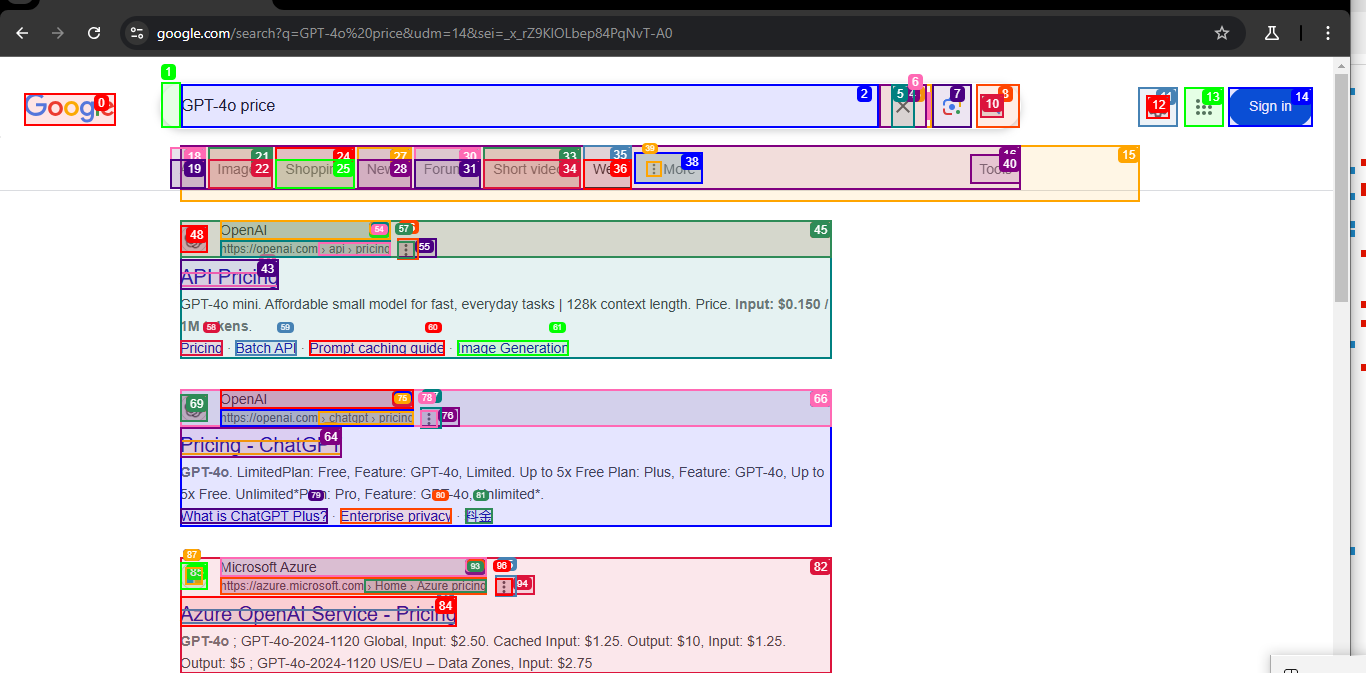Reload the page with refresh icon
Viewport: 1366px width, 673px height.
pos(94,33)
